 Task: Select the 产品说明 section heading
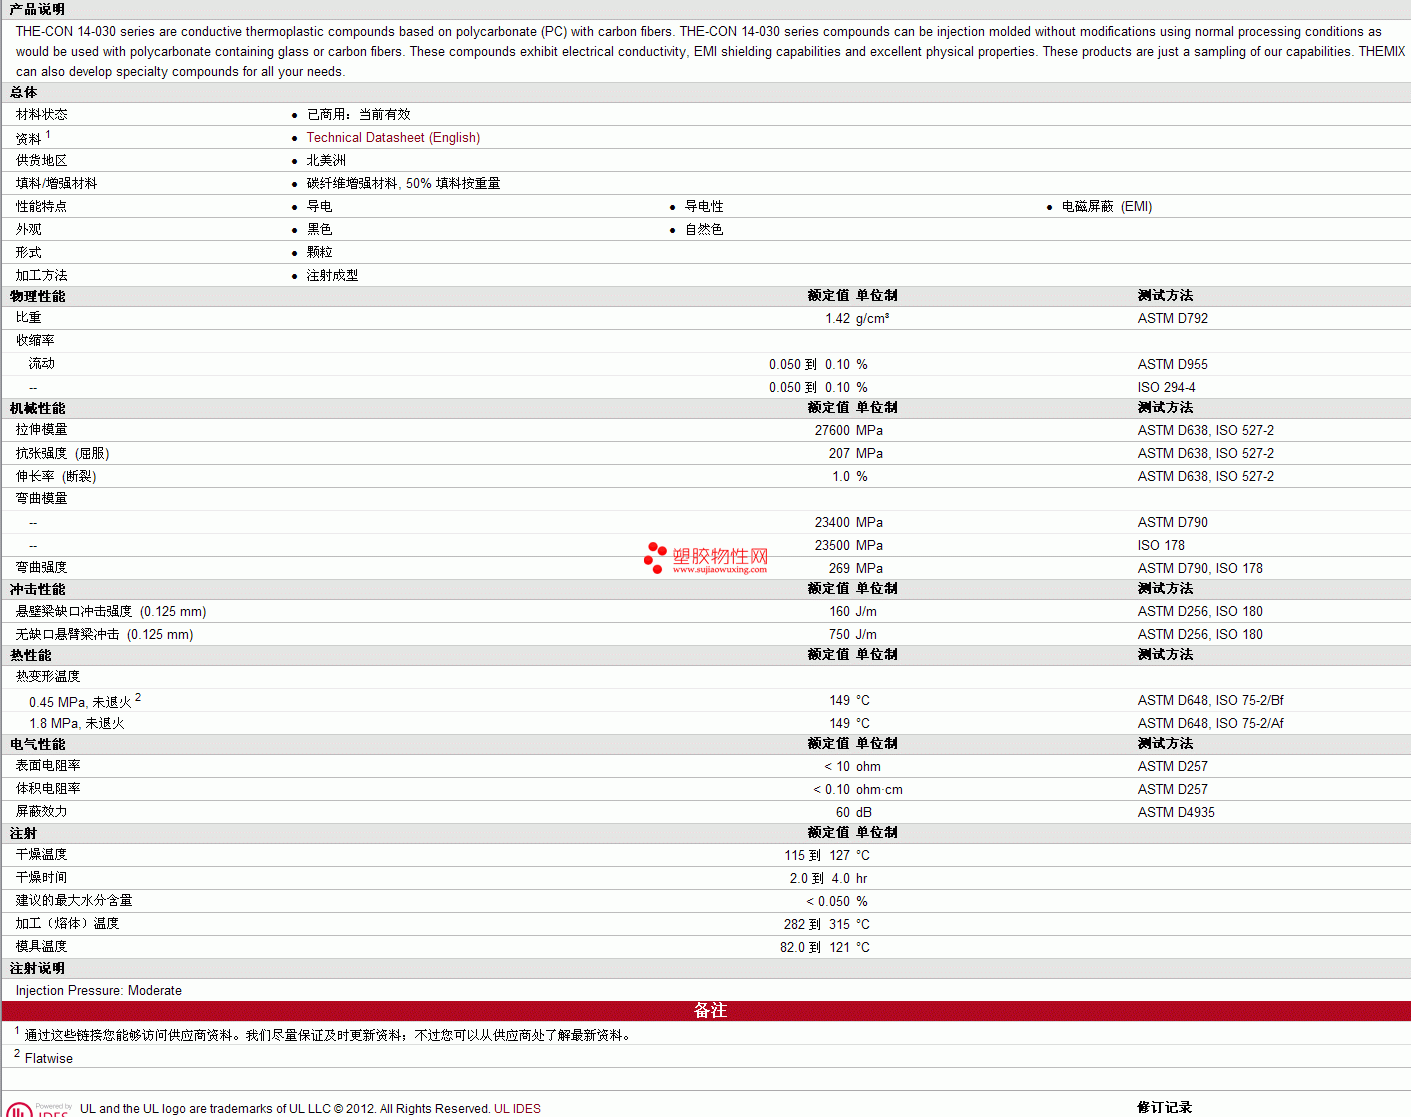tap(37, 9)
